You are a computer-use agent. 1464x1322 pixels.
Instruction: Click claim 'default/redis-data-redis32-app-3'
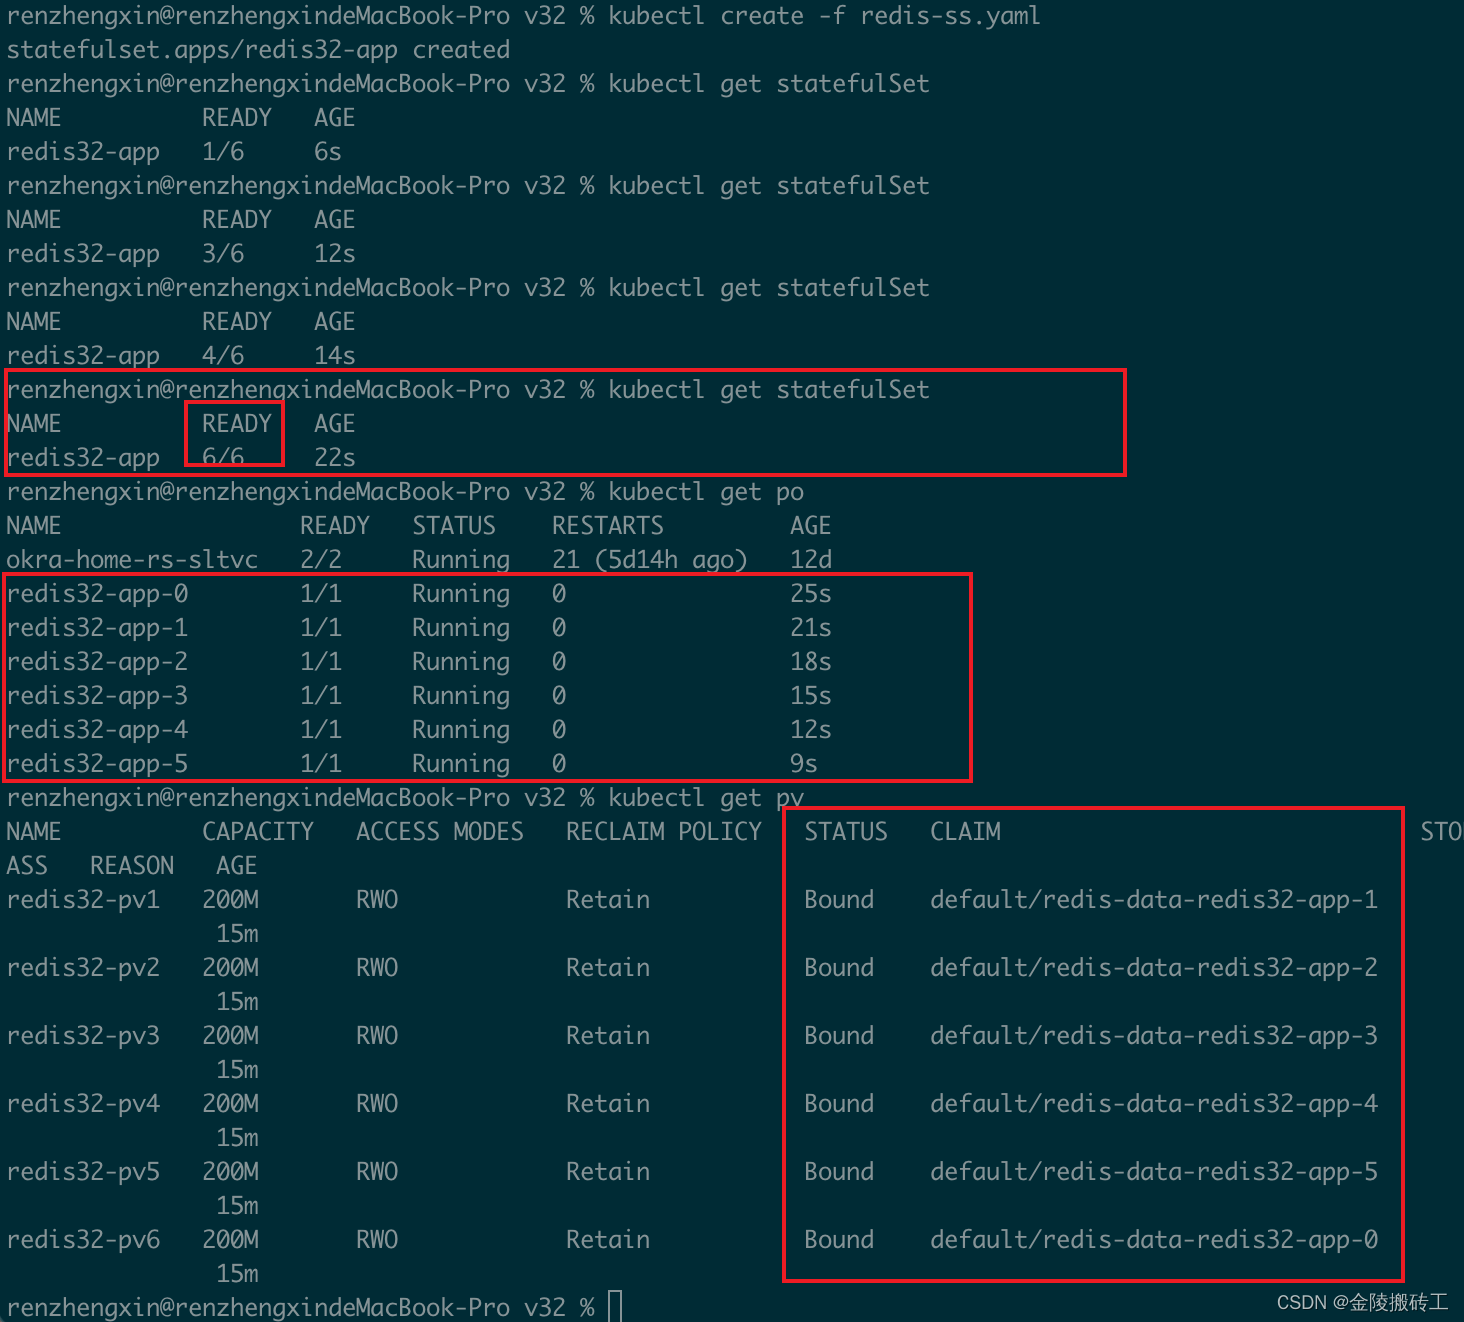[x=1154, y=1036]
